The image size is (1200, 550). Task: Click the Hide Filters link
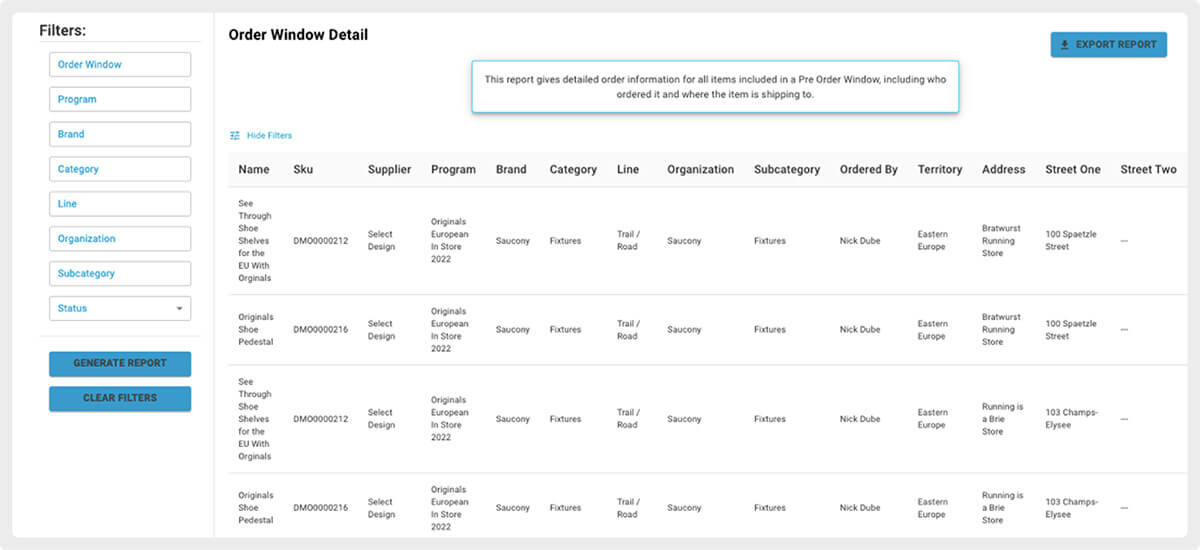(x=269, y=135)
